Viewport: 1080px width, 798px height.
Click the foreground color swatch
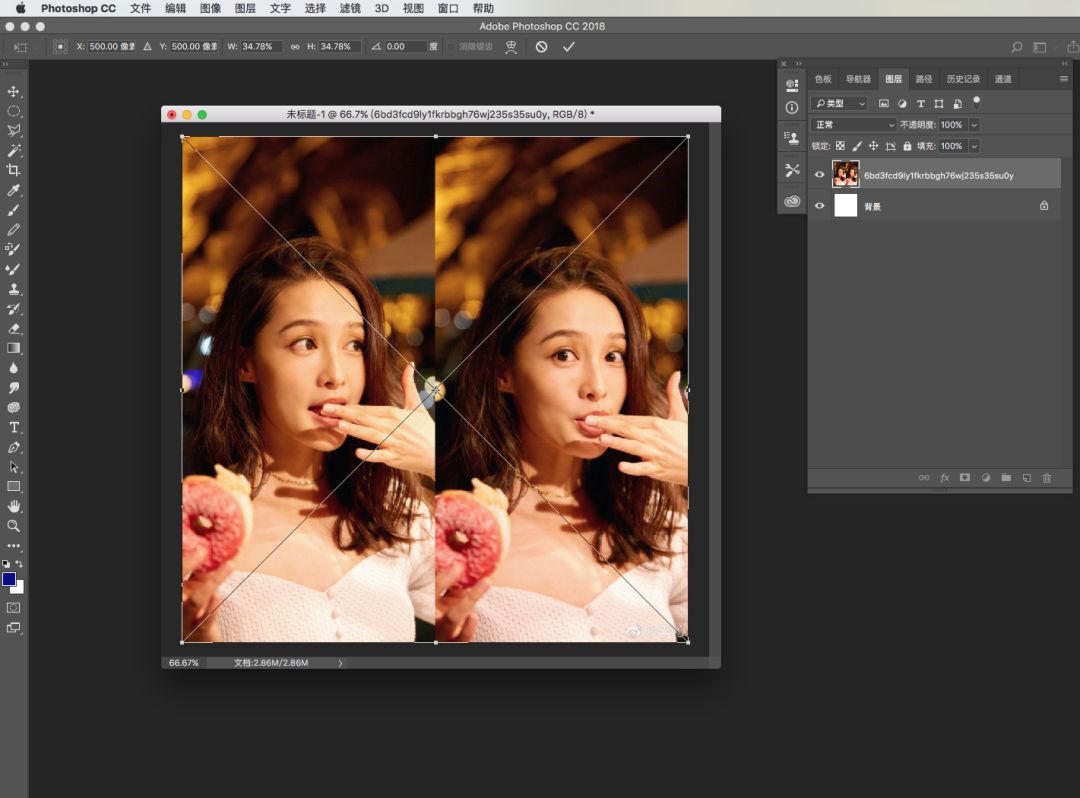point(9,579)
